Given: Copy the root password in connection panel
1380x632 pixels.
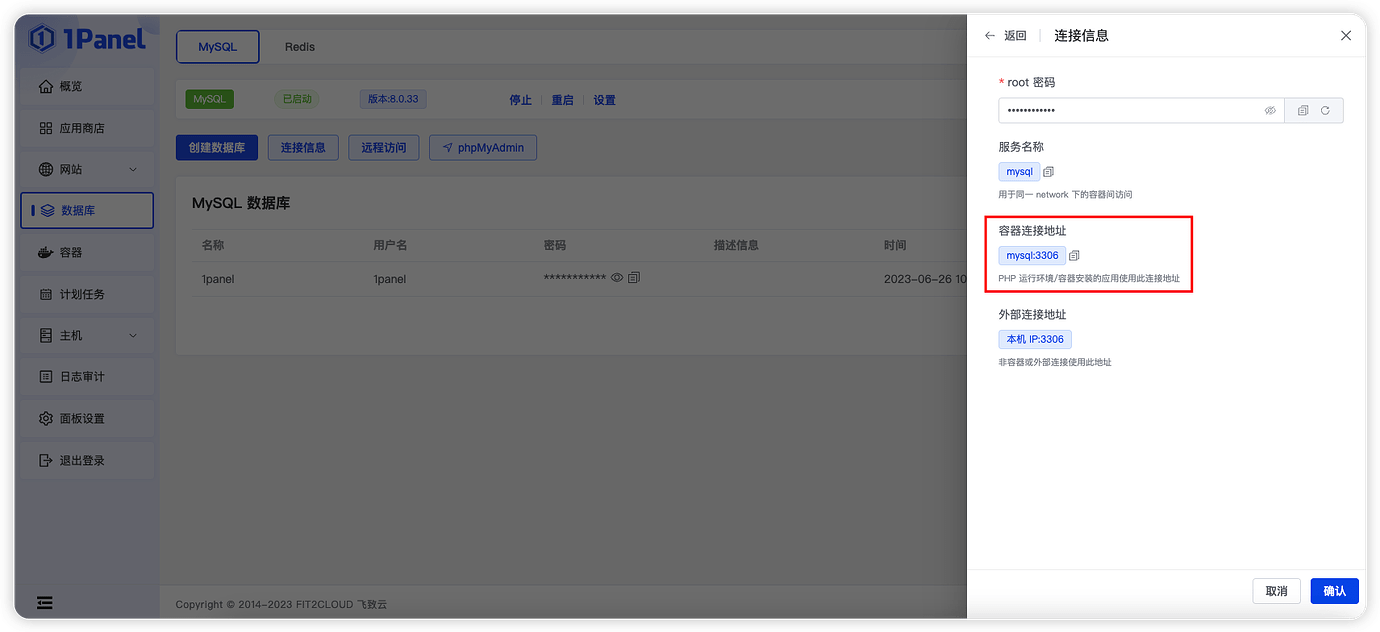Looking at the screenshot, I should [x=1303, y=110].
